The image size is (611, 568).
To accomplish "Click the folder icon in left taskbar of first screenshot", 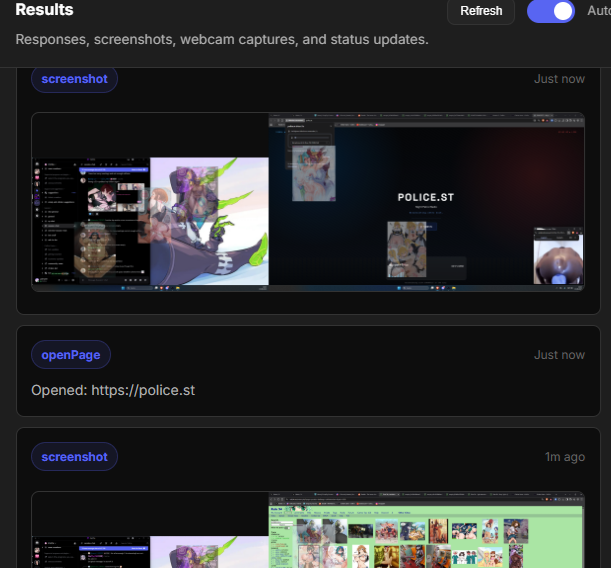I will 178,288.
